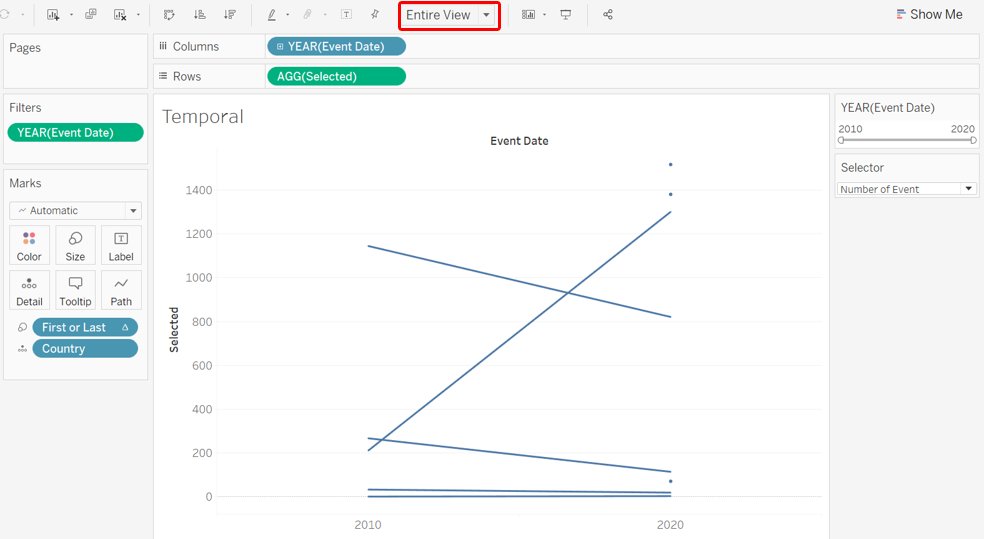Click the Country pill in Marks card
This screenshot has width=987, height=539.
coord(85,349)
